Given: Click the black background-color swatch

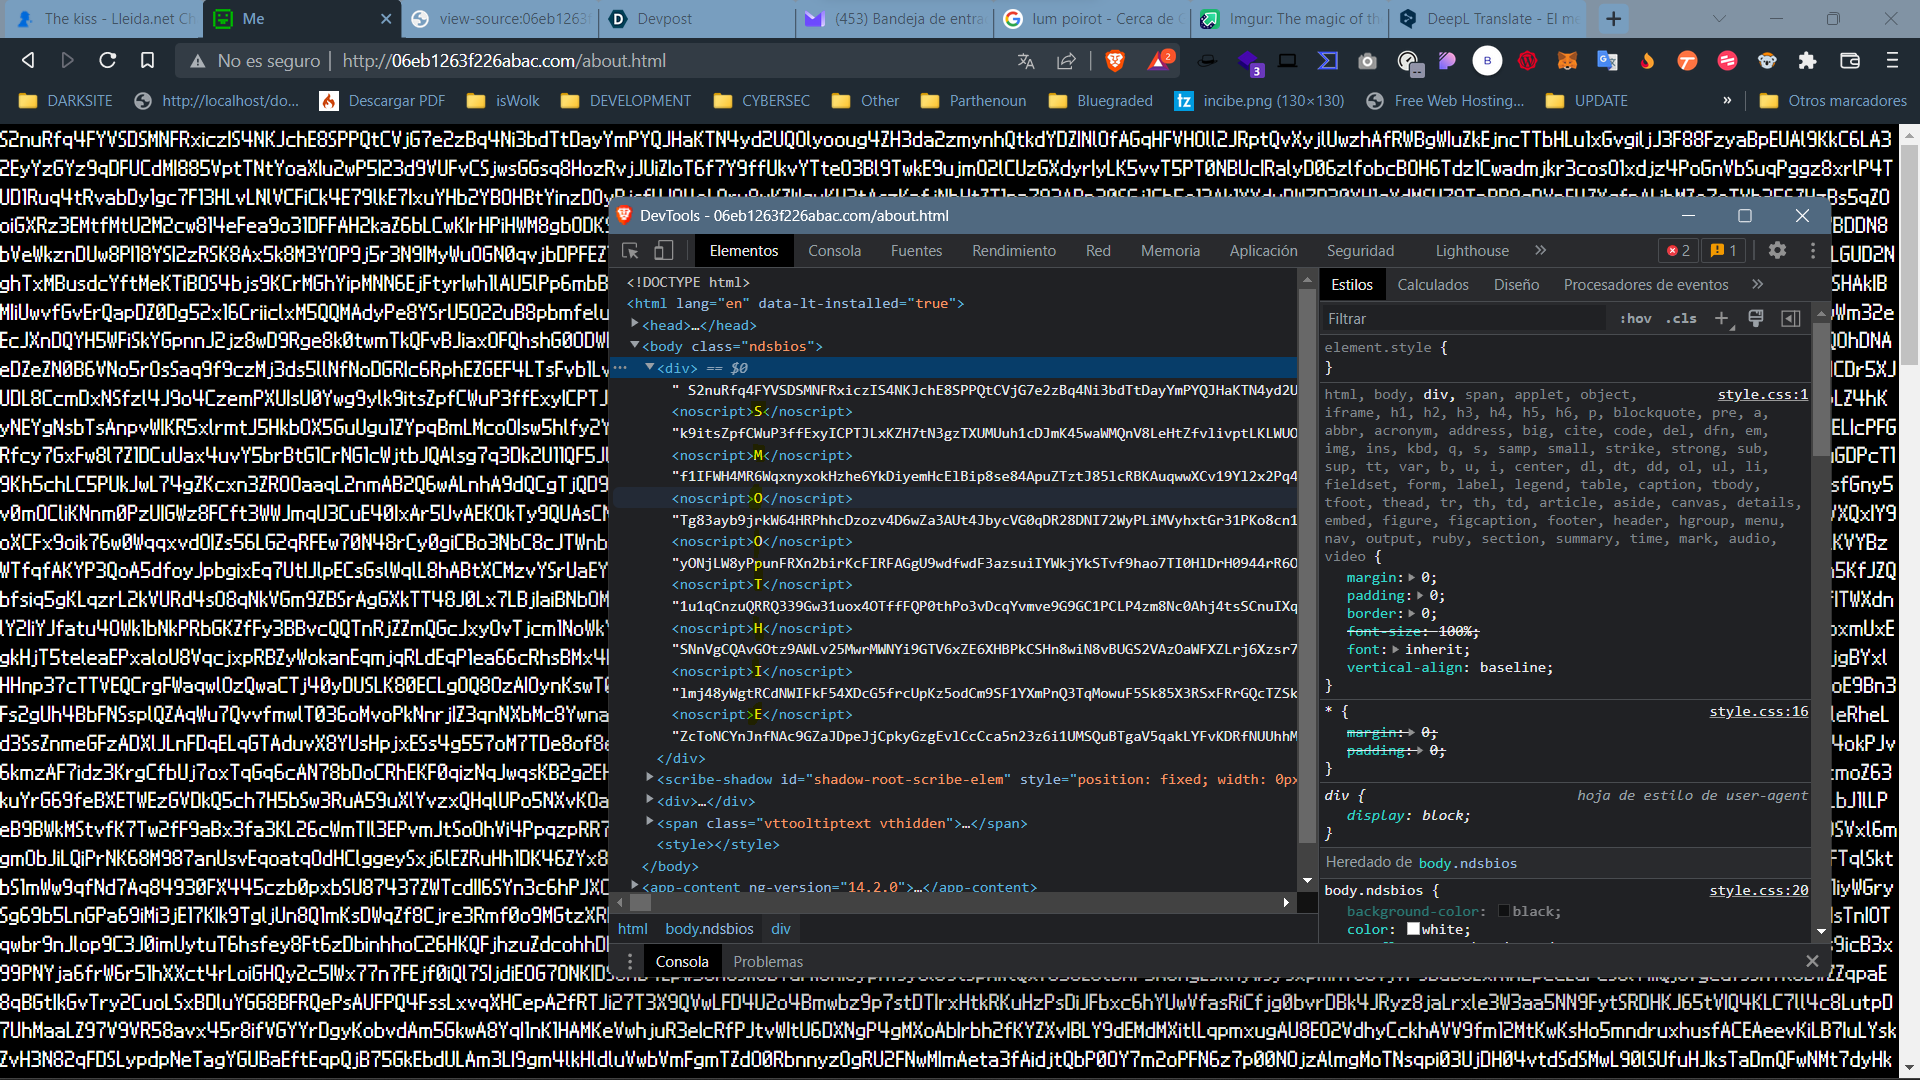Looking at the screenshot, I should 1503,911.
